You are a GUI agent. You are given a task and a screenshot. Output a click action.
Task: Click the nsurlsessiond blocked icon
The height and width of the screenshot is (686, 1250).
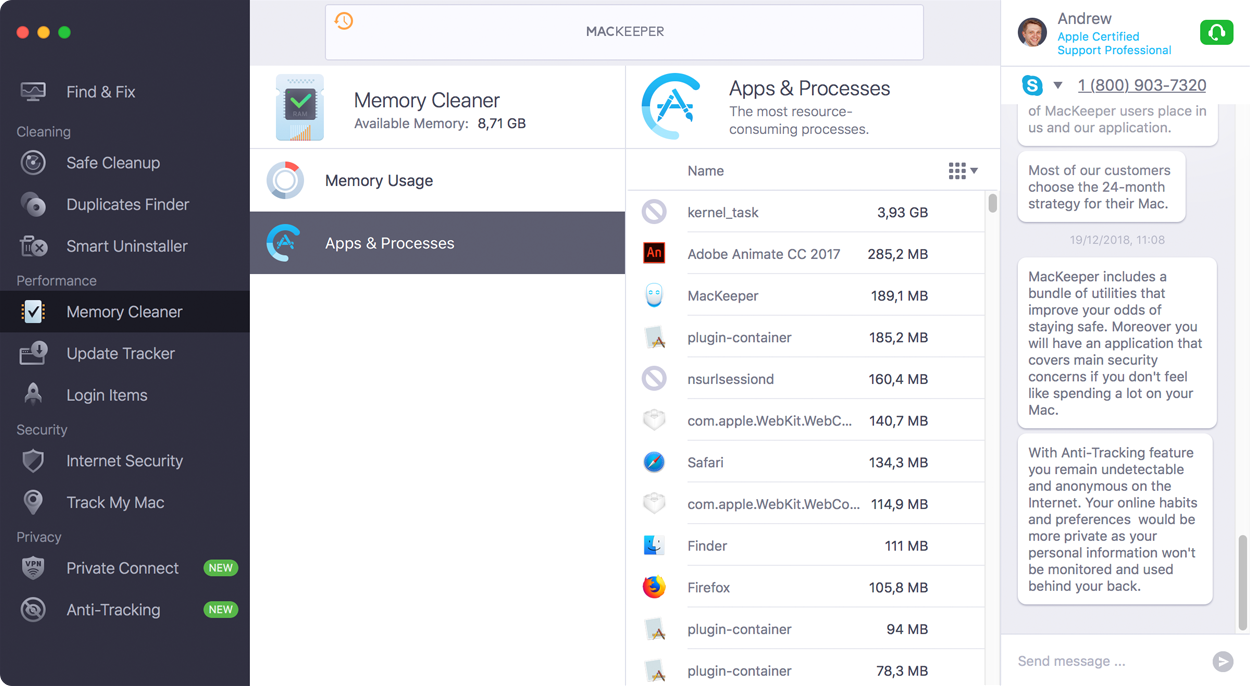point(654,379)
